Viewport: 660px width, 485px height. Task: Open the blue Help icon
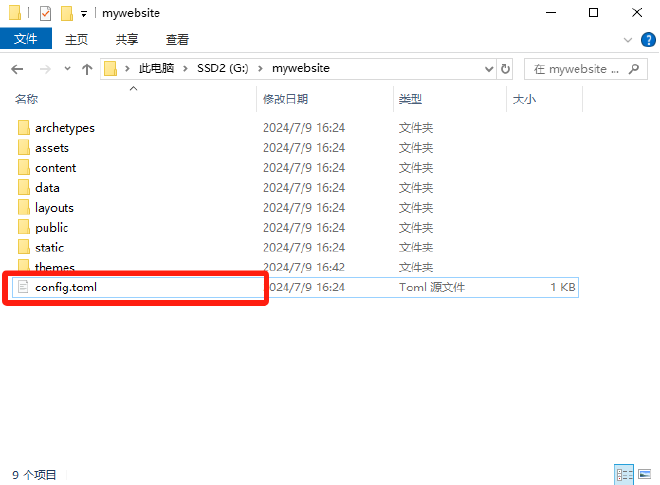(648, 40)
